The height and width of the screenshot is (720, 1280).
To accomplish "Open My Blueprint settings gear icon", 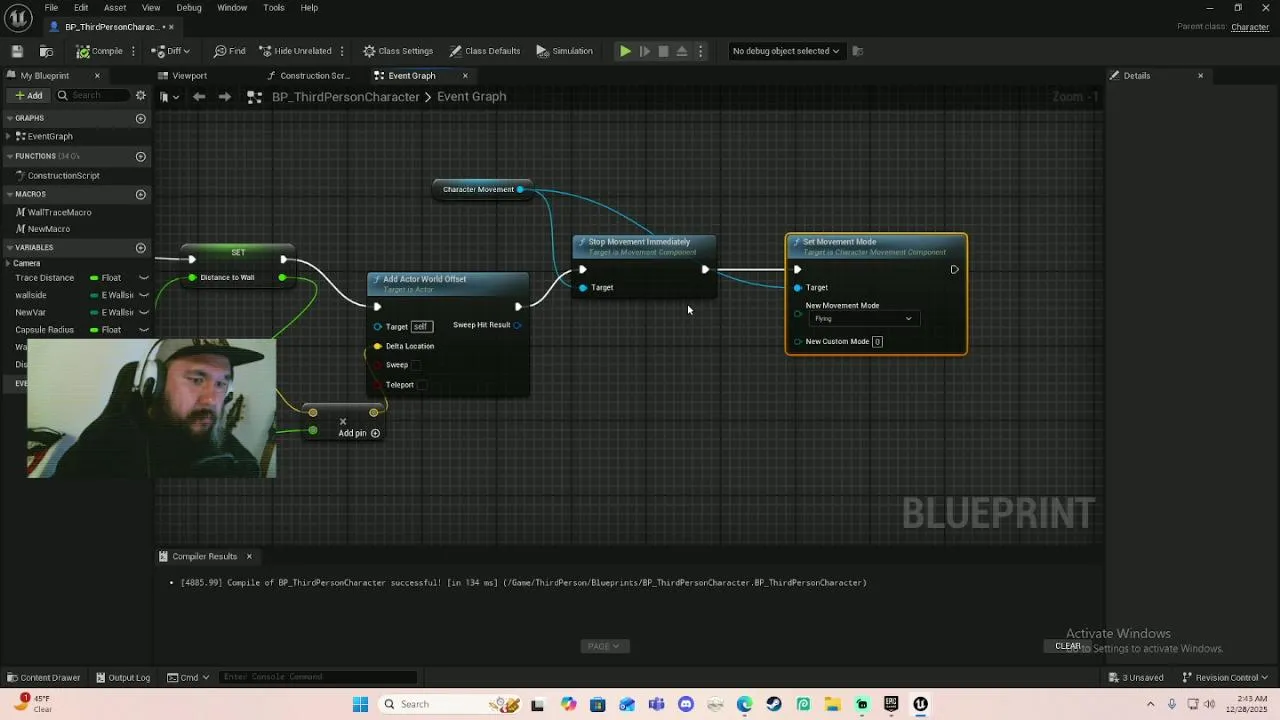I will tap(140, 95).
